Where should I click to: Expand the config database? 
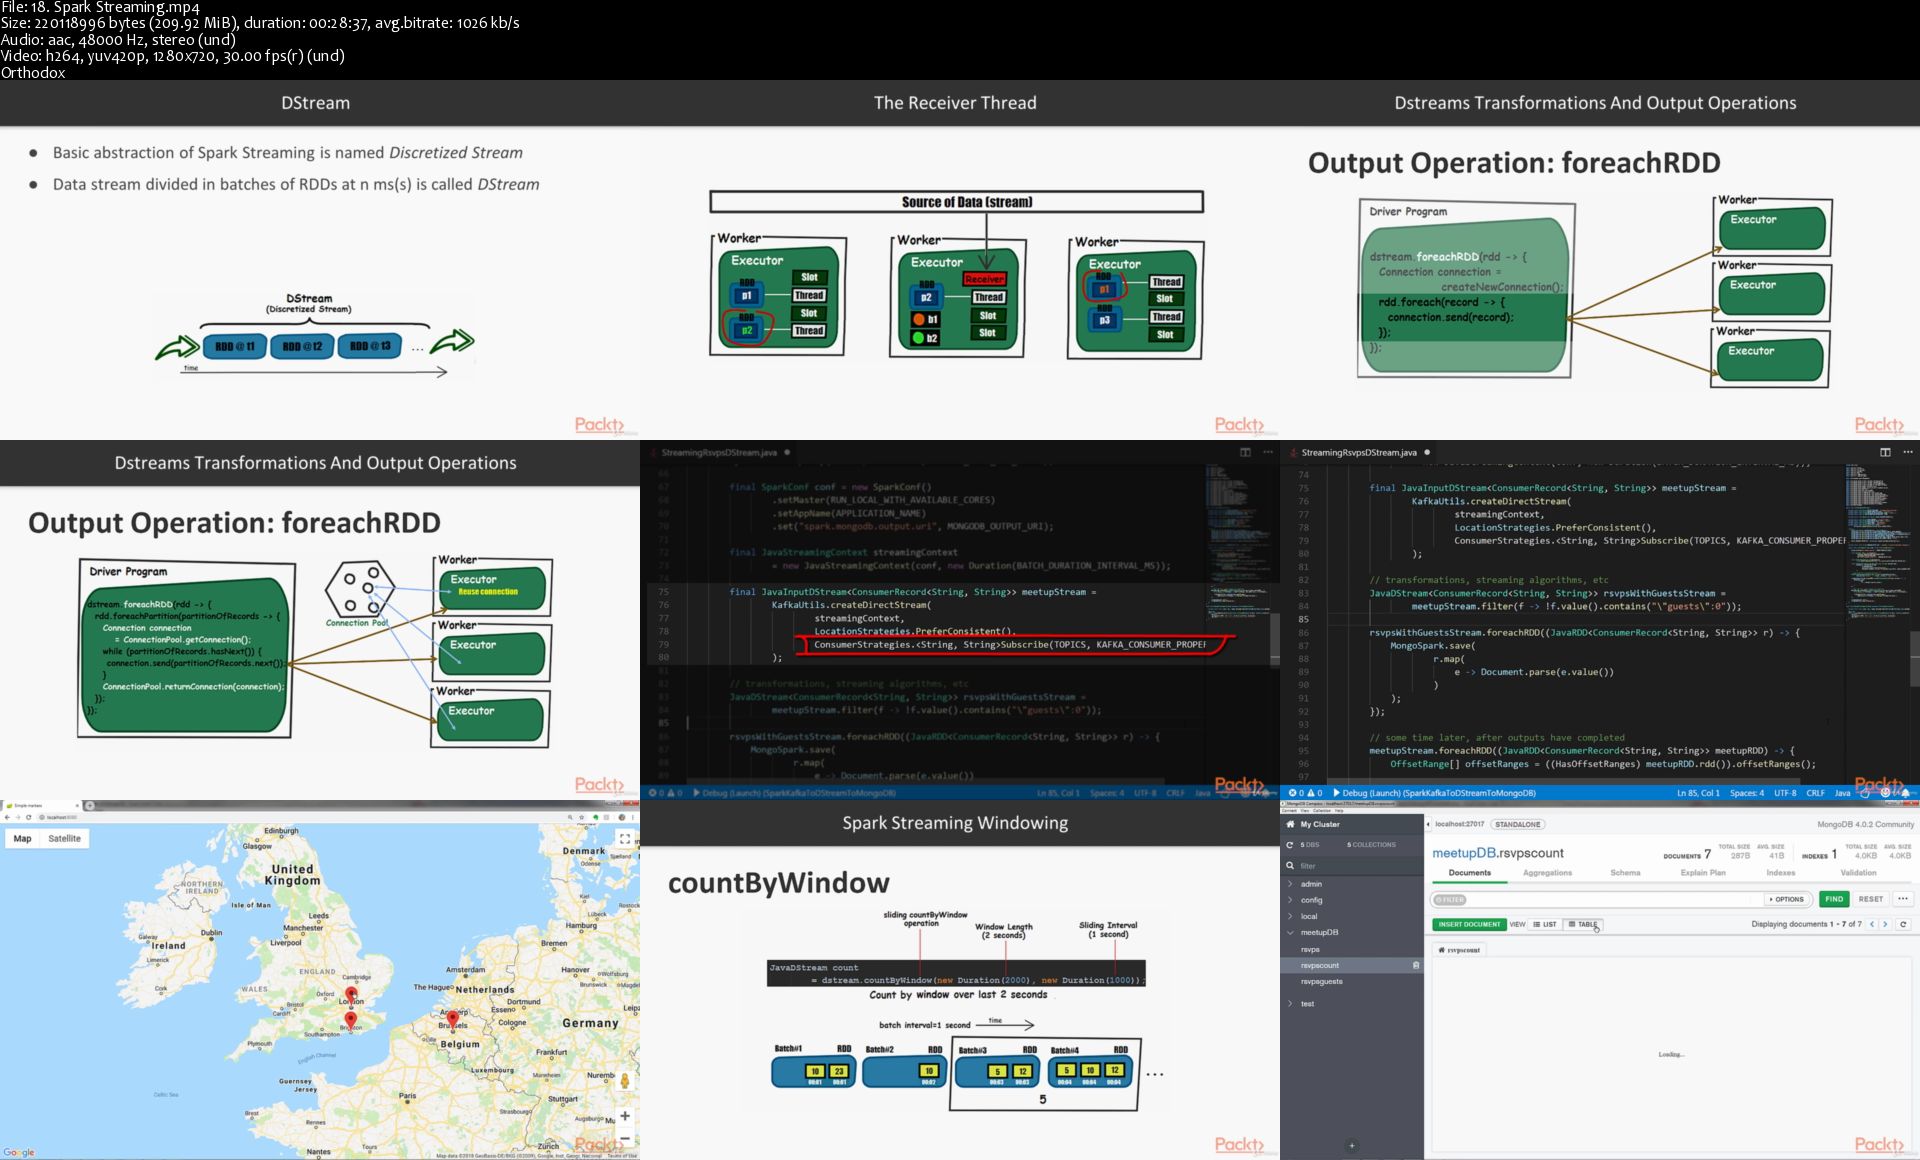1290,900
